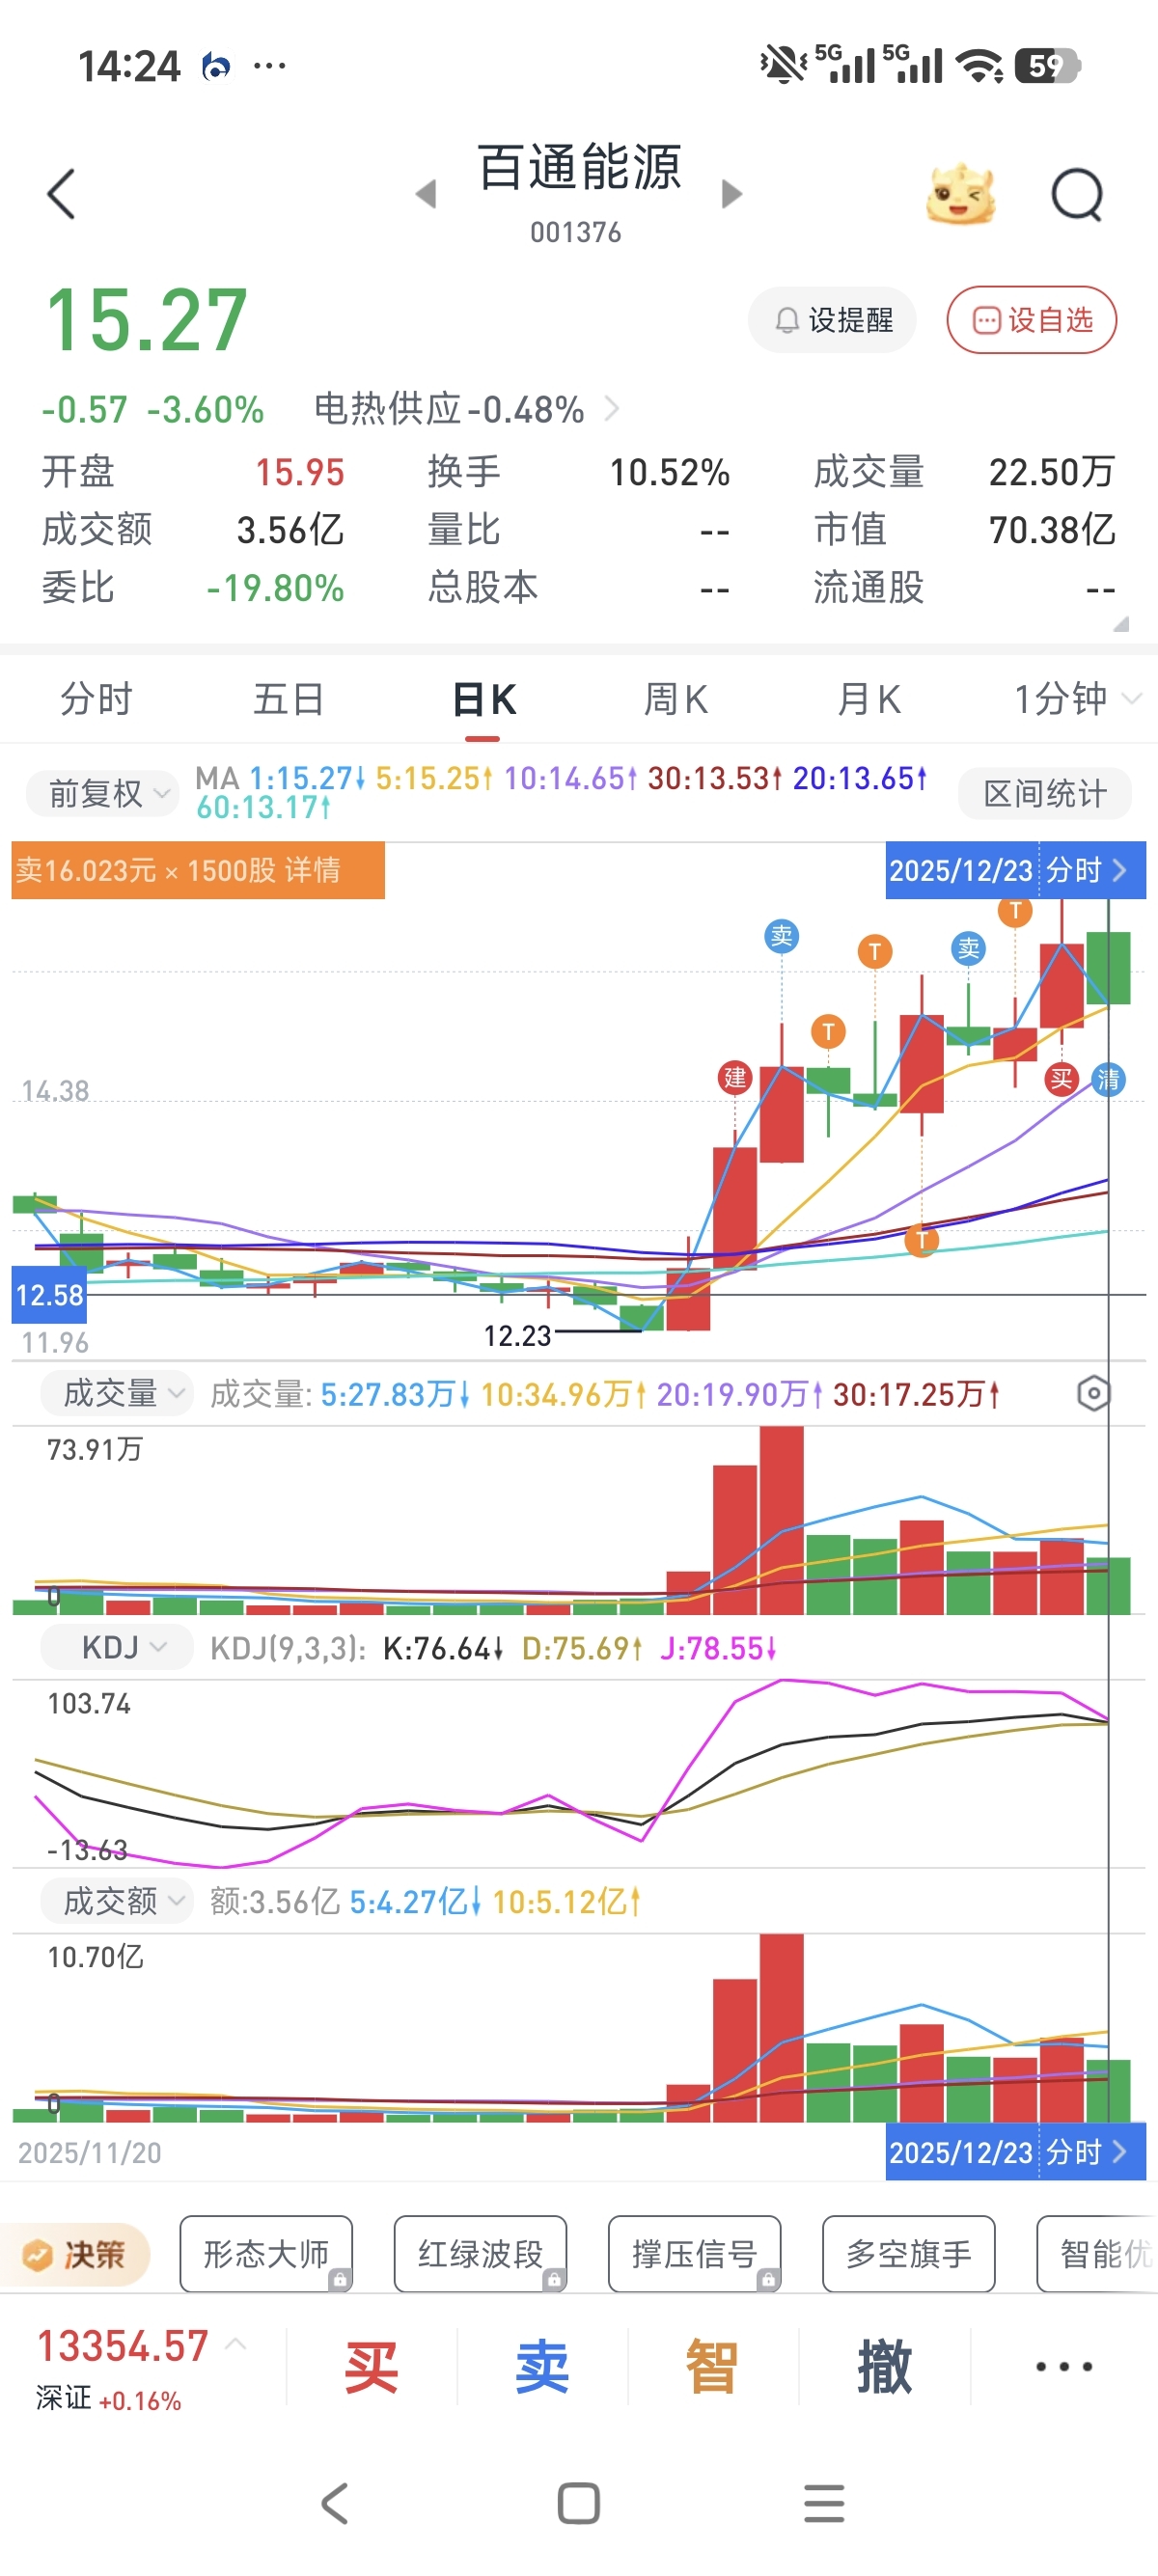Expand quote details corner triangle
The image size is (1158, 2576).
click(1121, 624)
